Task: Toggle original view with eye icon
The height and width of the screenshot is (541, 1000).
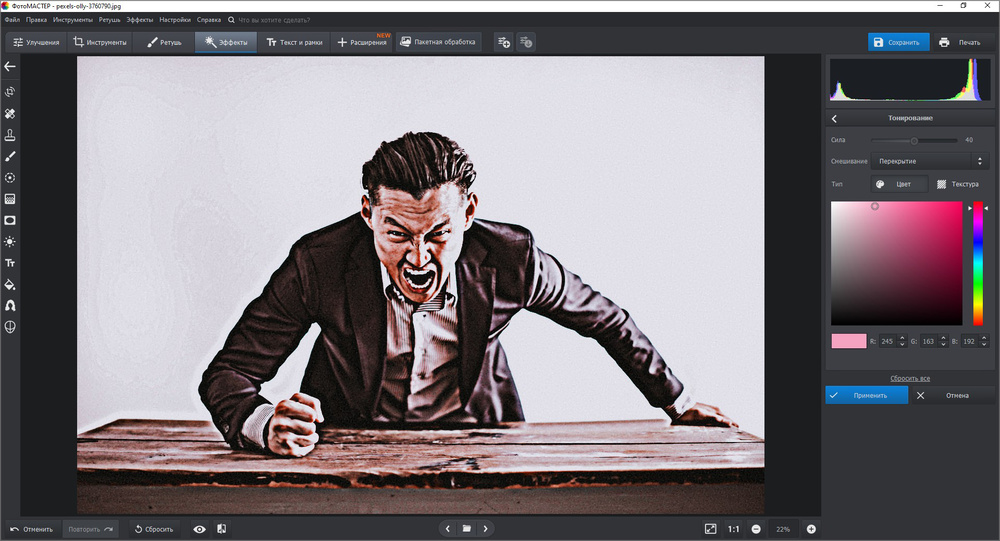Action: tap(199, 529)
